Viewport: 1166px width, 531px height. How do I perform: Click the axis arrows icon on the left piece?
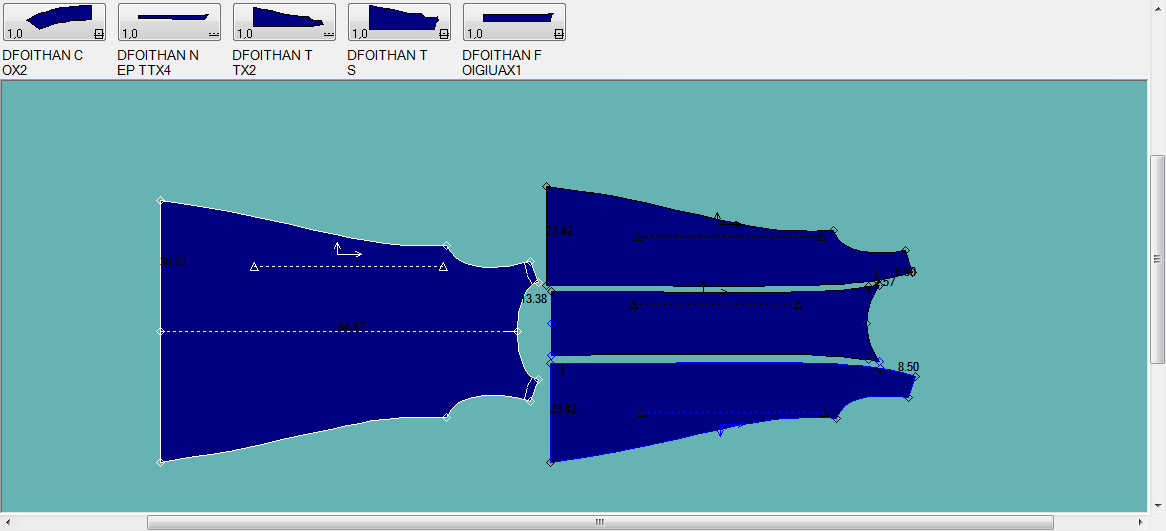tap(347, 250)
